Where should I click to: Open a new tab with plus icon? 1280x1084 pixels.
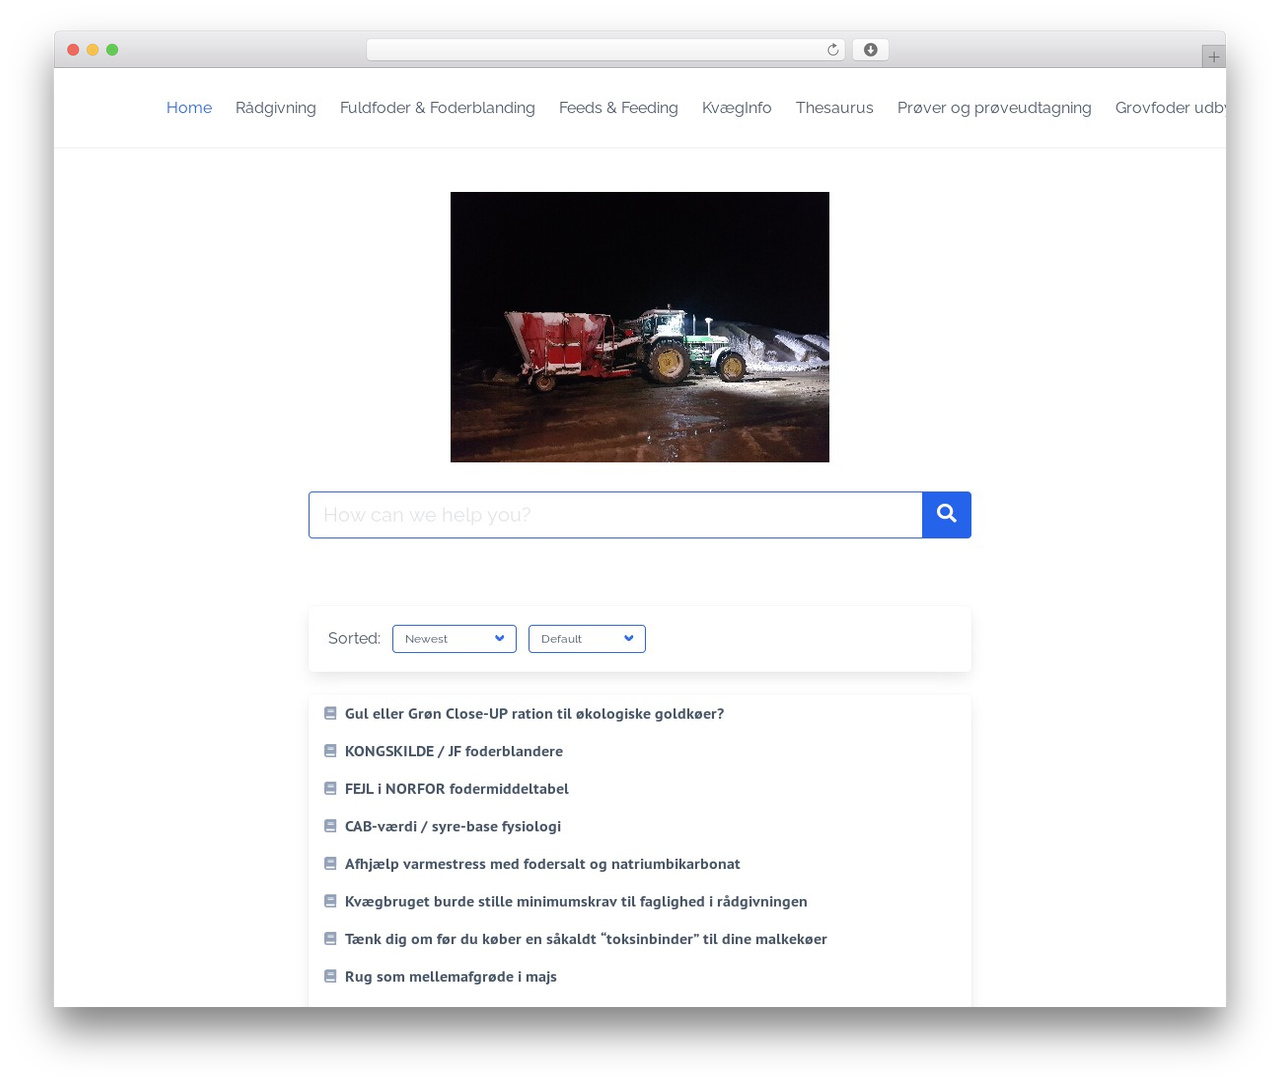1213,57
